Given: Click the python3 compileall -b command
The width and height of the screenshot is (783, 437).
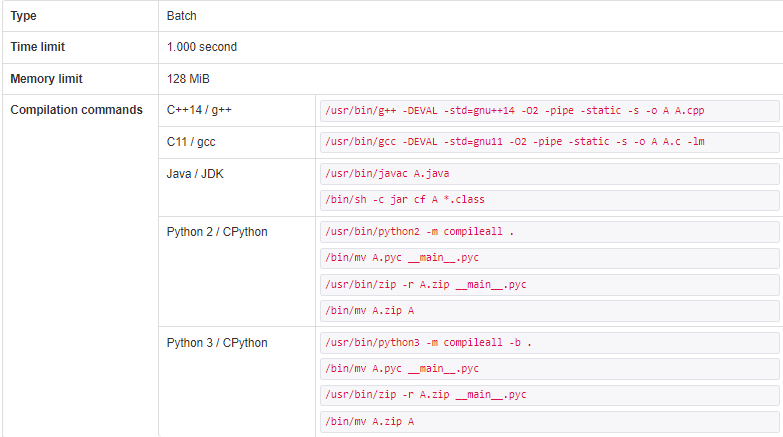Looking at the screenshot, I should (x=430, y=342).
